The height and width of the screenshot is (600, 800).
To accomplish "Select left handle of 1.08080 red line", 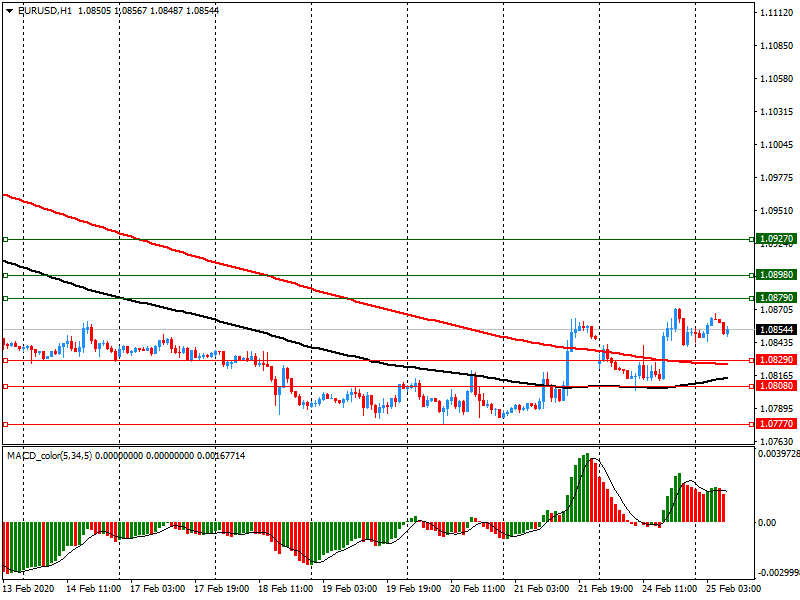I will coord(6,386).
